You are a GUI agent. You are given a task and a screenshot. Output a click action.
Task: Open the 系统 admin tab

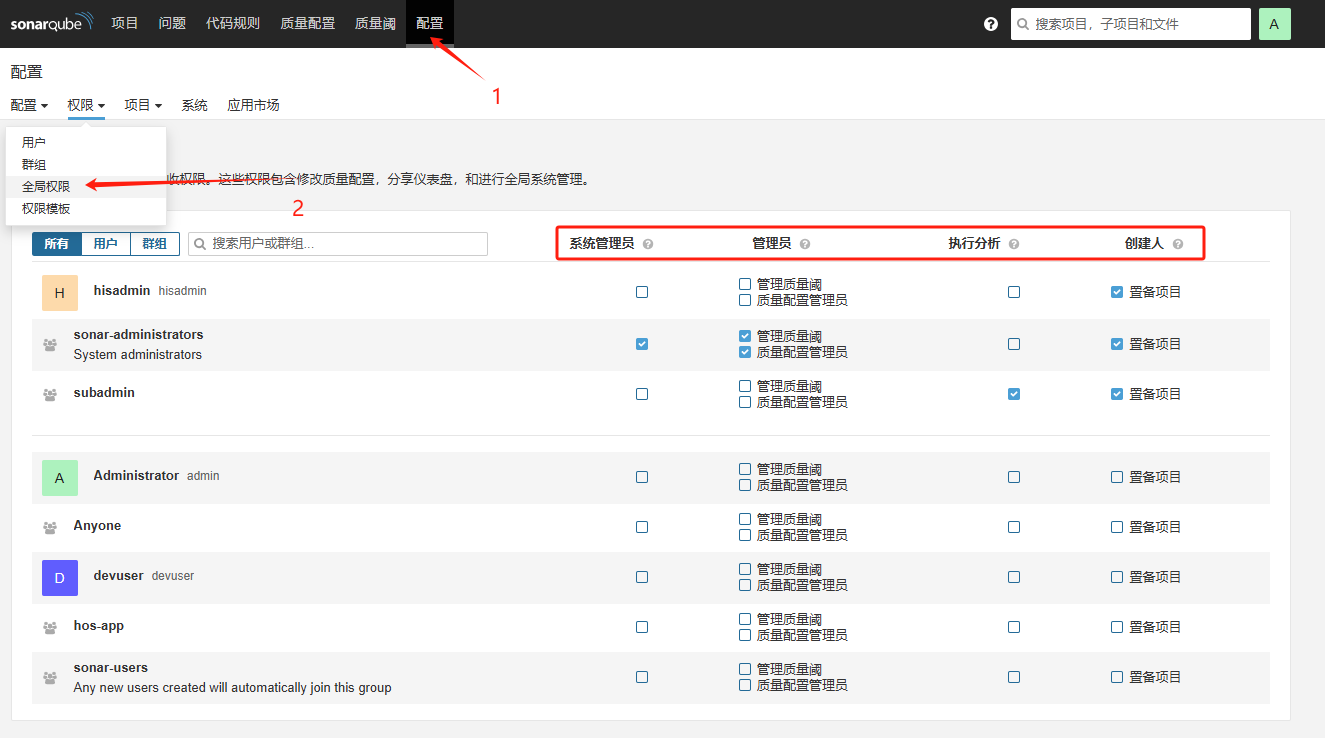[194, 105]
